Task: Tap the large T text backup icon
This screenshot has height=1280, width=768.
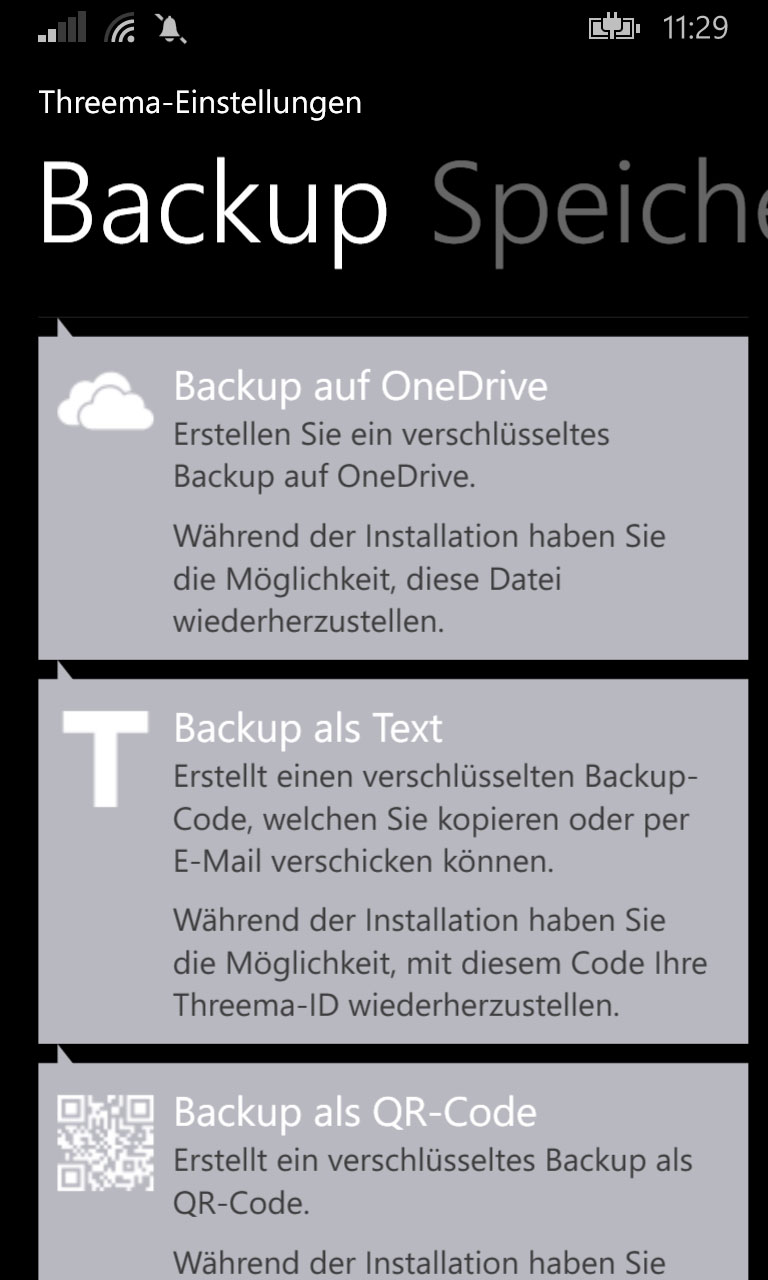Action: [x=105, y=759]
